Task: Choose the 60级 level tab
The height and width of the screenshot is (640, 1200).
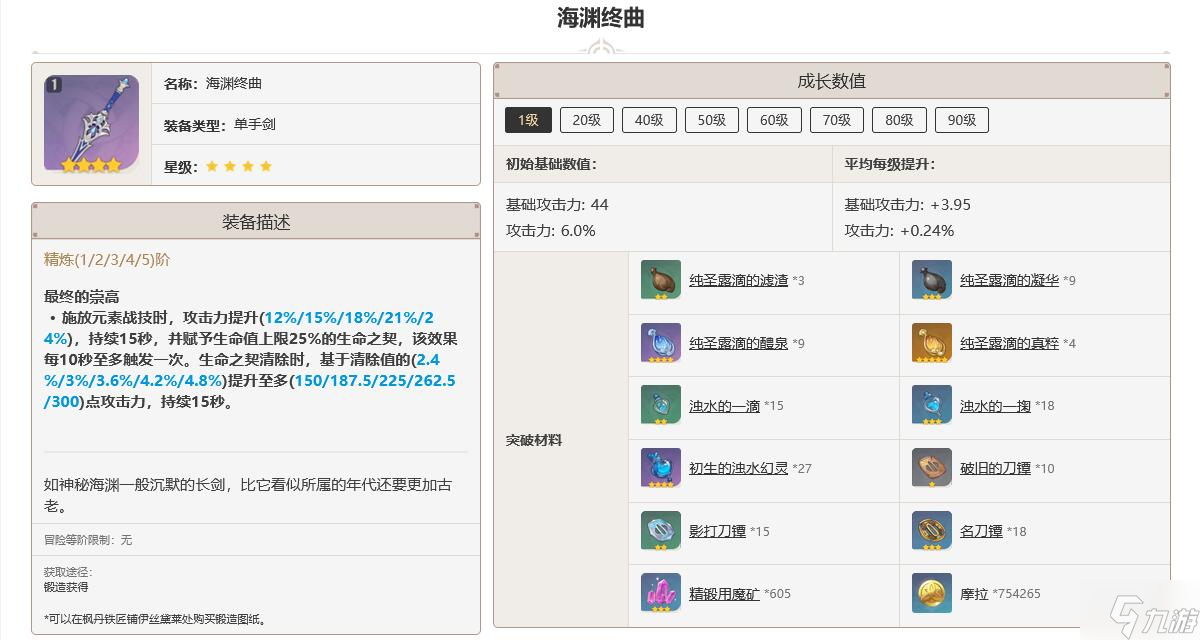Action: click(774, 120)
